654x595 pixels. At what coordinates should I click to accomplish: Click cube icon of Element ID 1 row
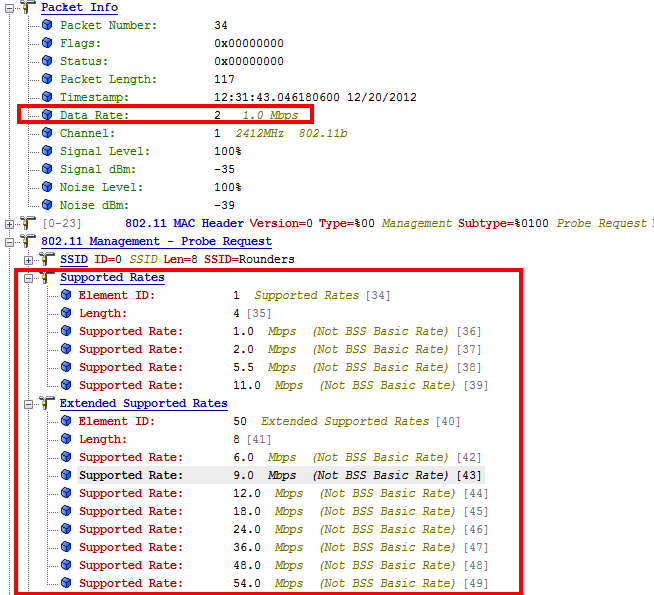pos(66,295)
